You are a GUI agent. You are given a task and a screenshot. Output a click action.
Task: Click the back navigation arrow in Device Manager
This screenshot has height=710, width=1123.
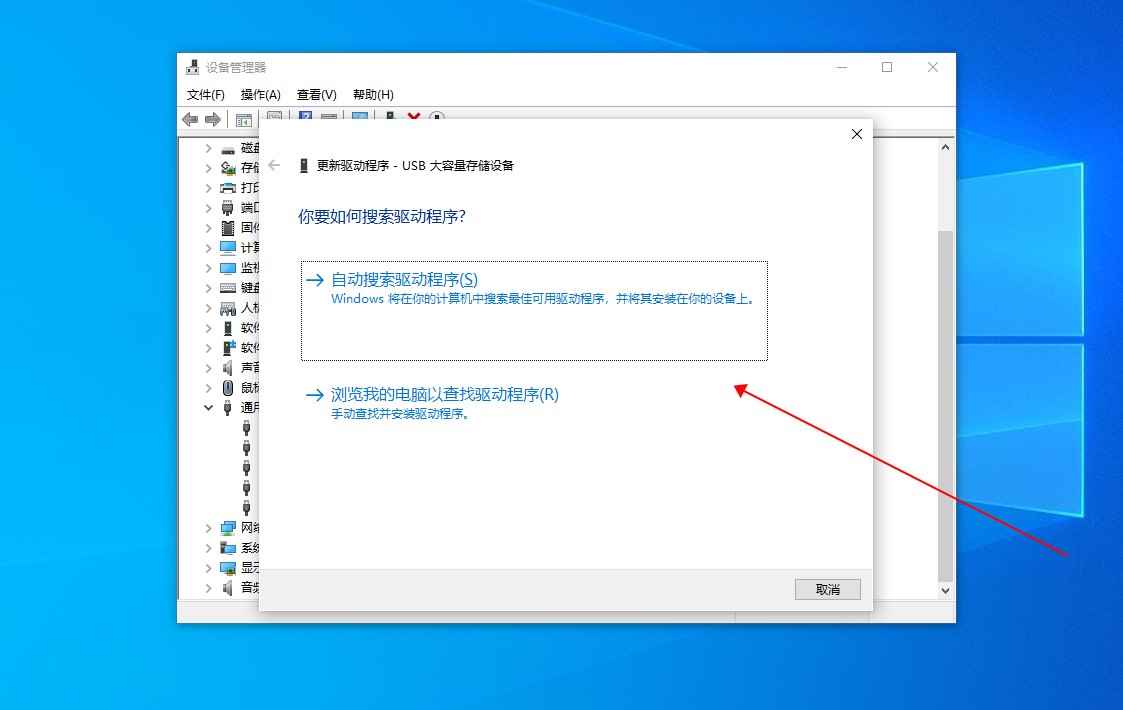190,119
